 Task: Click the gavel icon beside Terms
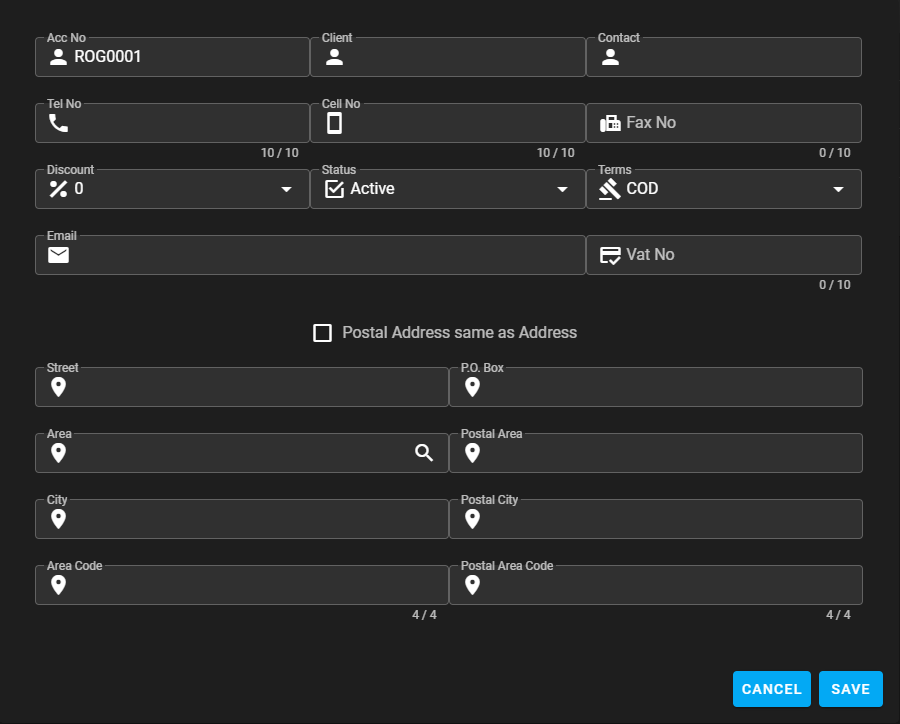coord(610,189)
